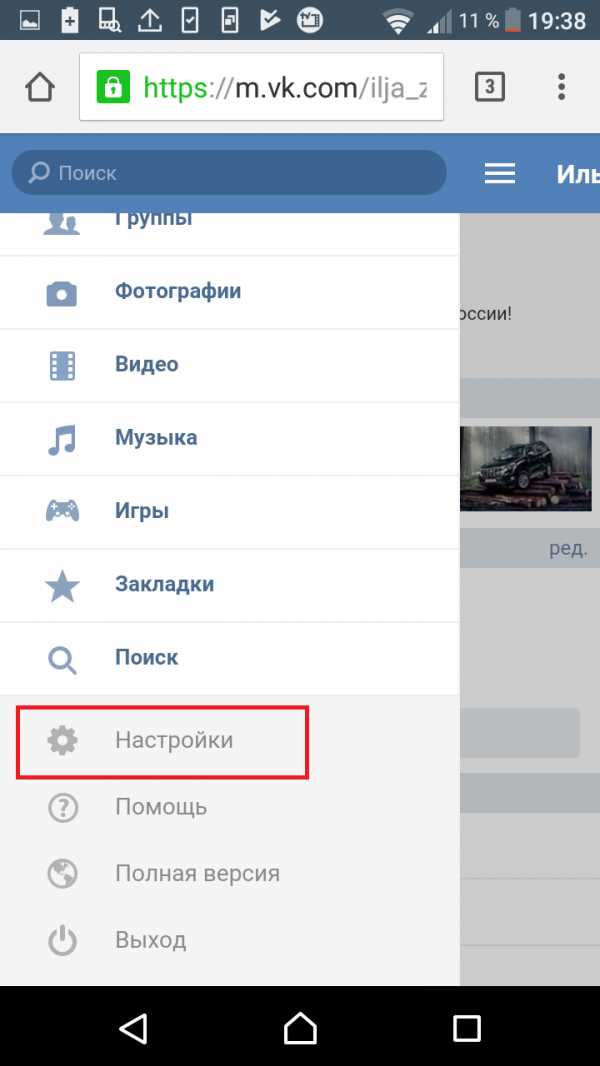Toggle the hamburger menu in VK header
600x1066 pixels.
coord(499,174)
